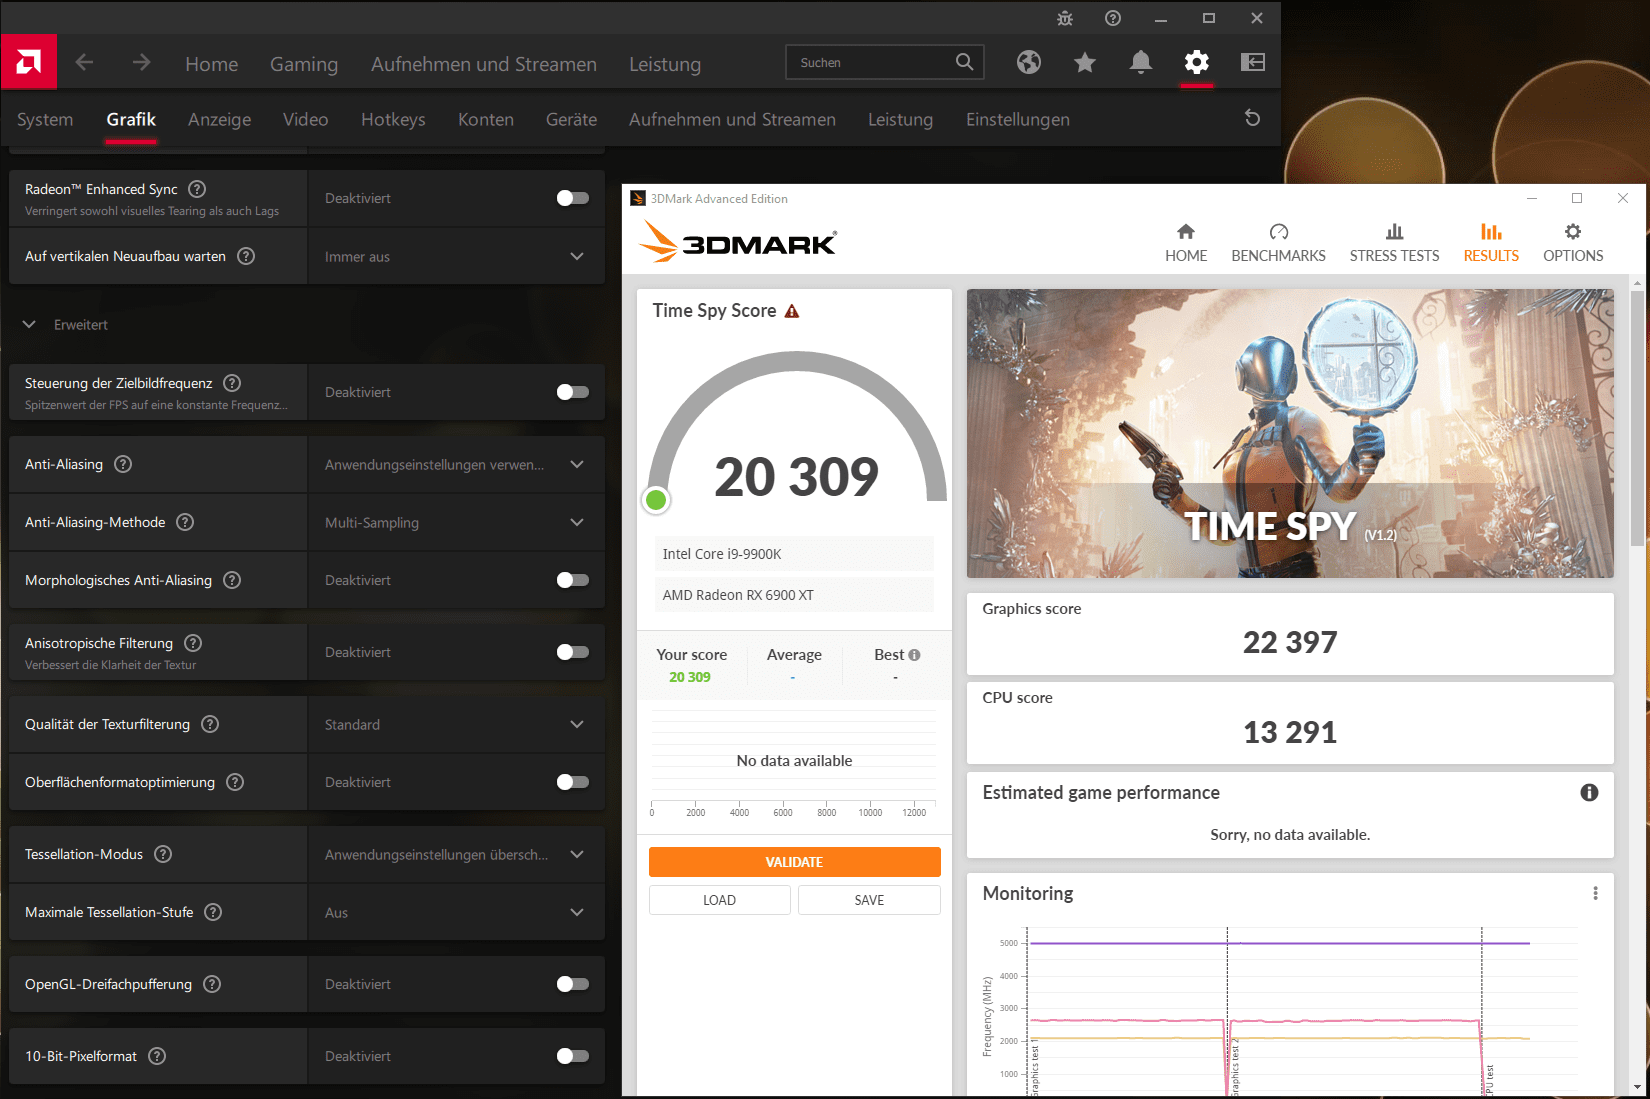
Task: Open Tessellation-Modus dropdown
Action: 456,854
